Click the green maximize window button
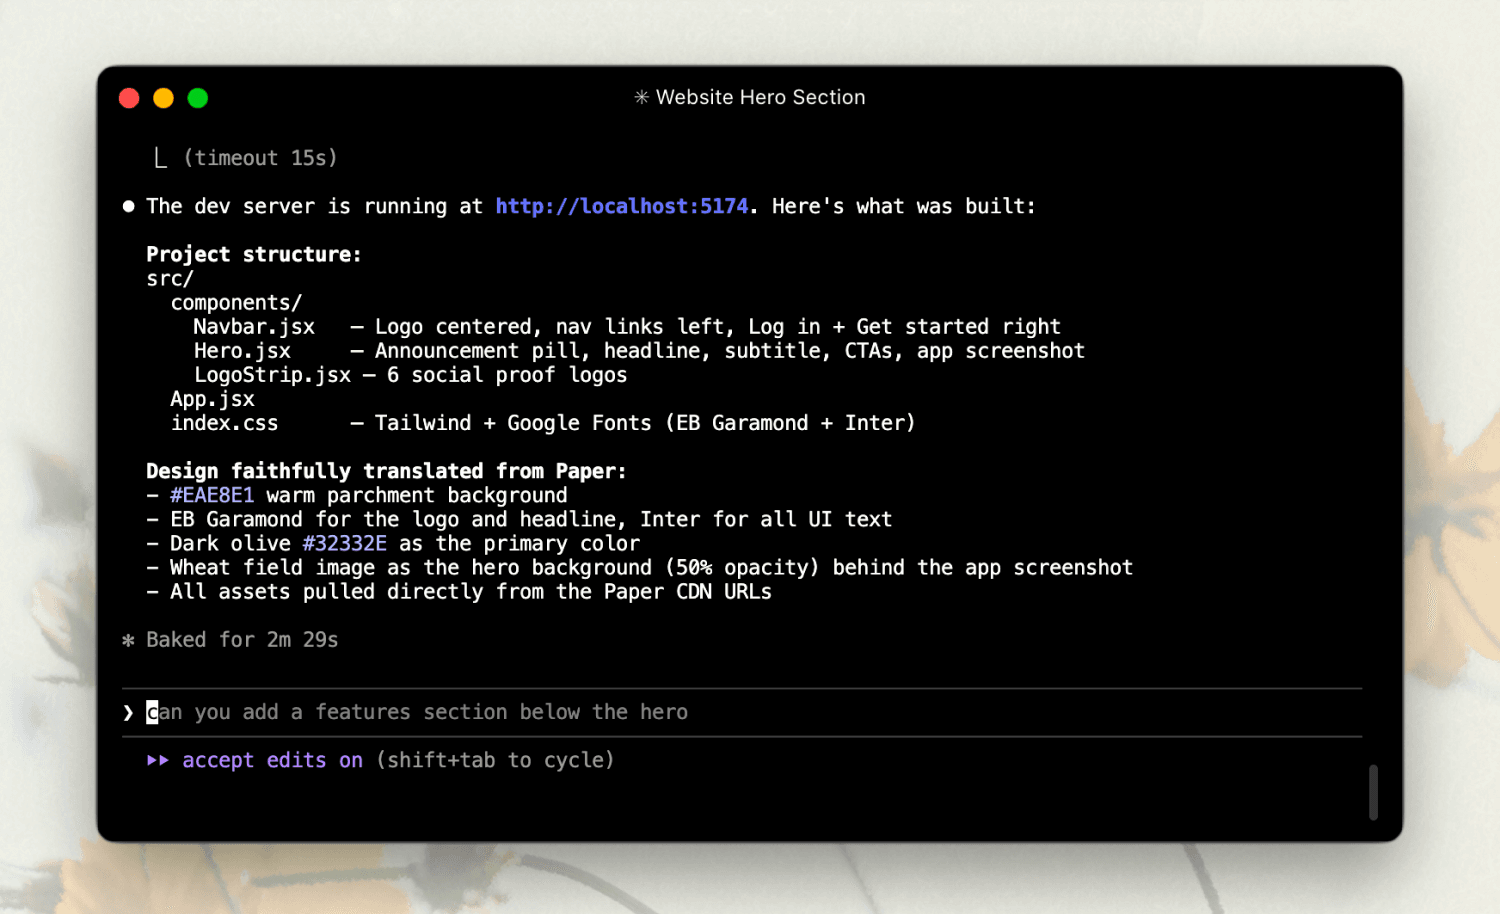Viewport: 1500px width, 914px height. pos(198,98)
